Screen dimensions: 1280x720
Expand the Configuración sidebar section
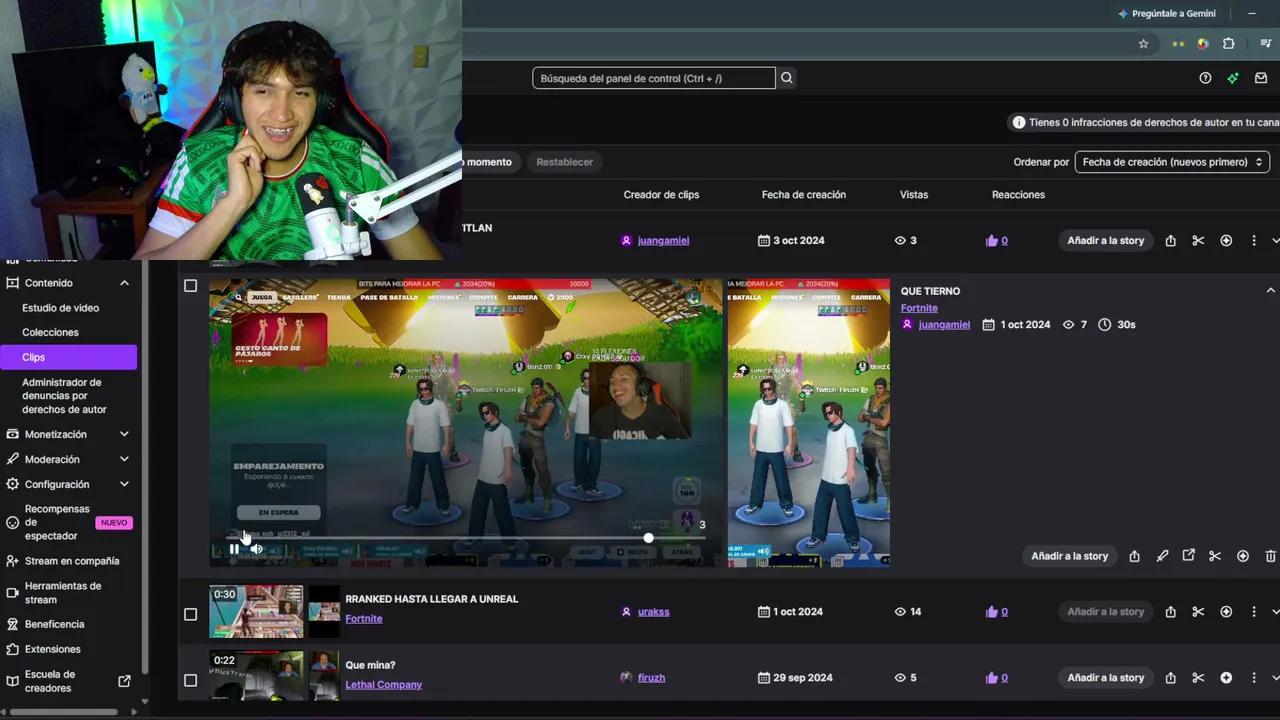pos(124,484)
